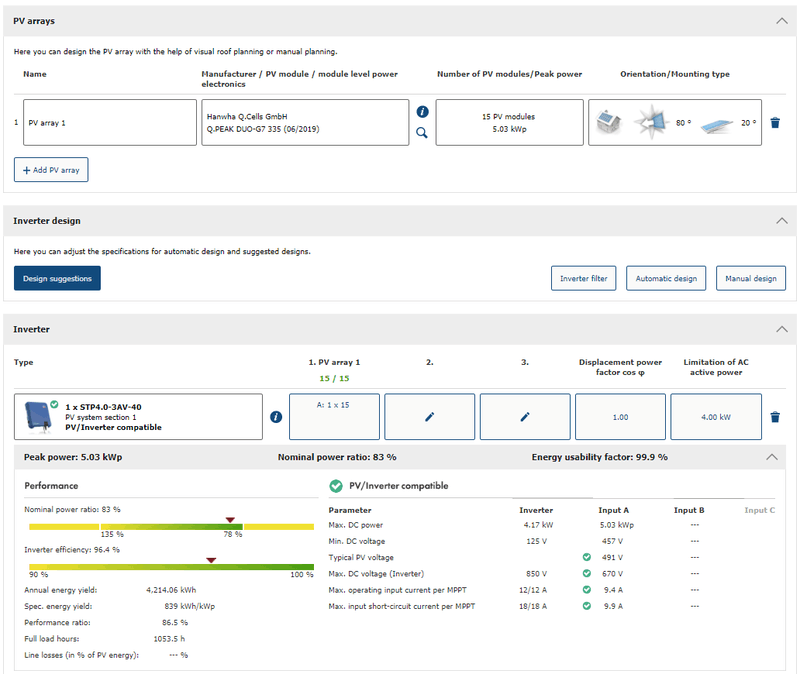Open the Inverter filter
The width and height of the screenshot is (800, 674).
pyautogui.click(x=583, y=278)
